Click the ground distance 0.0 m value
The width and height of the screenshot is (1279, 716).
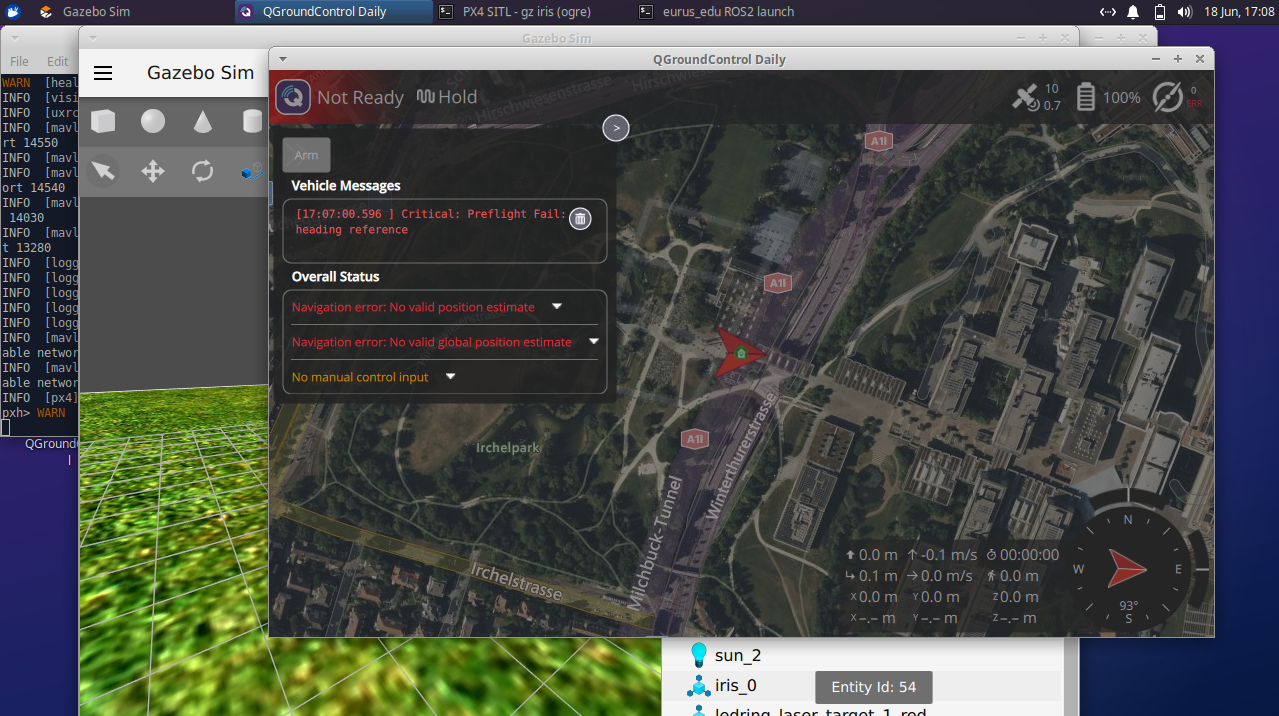tap(1019, 576)
